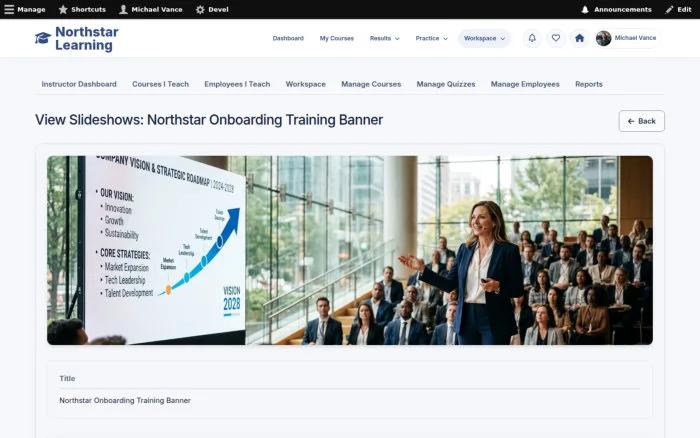The width and height of the screenshot is (700, 438).
Task: Click the slideshow banner image
Action: (x=350, y=250)
